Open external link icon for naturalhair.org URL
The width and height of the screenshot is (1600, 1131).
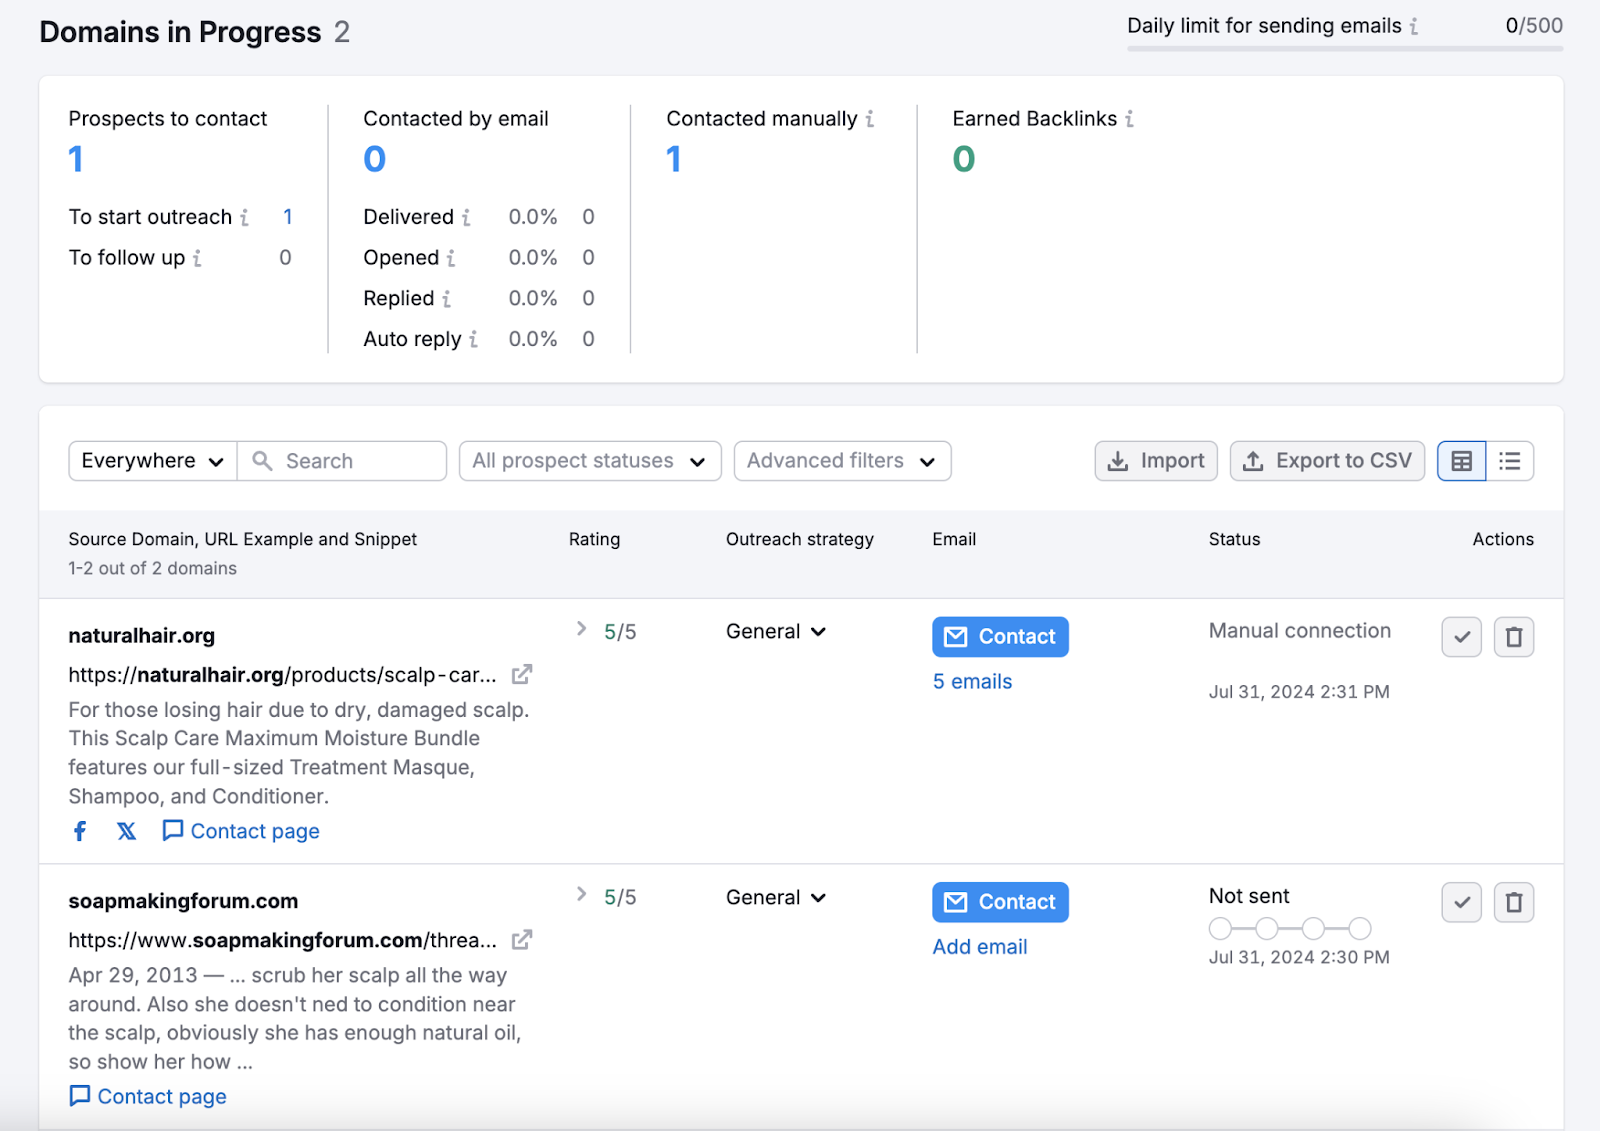click(521, 675)
